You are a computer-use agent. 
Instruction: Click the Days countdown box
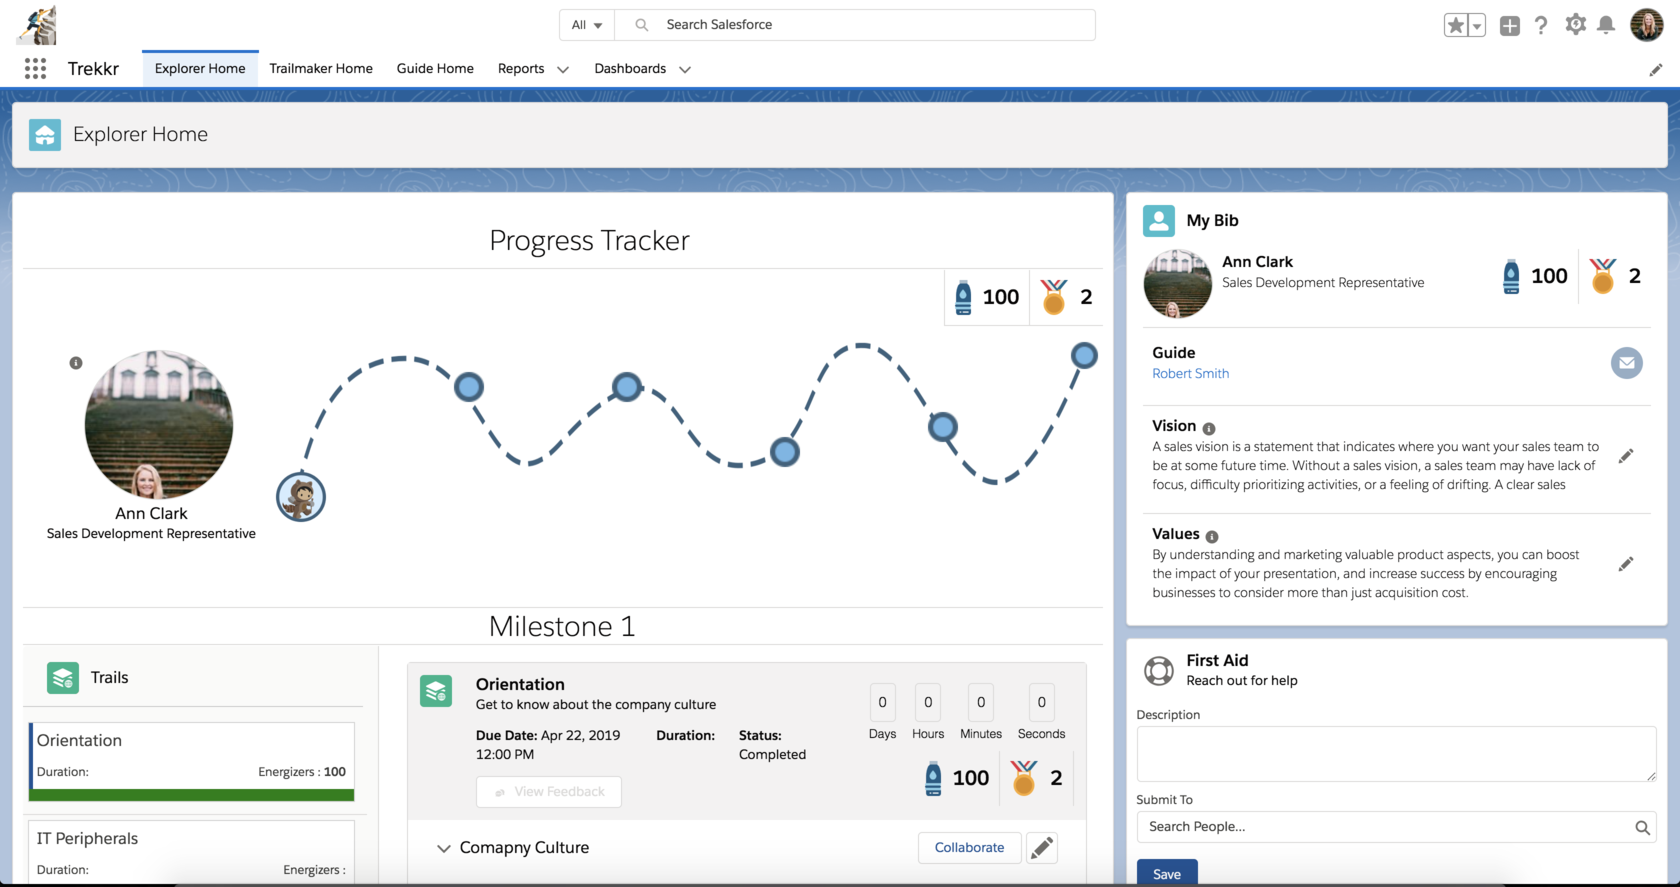coord(882,703)
